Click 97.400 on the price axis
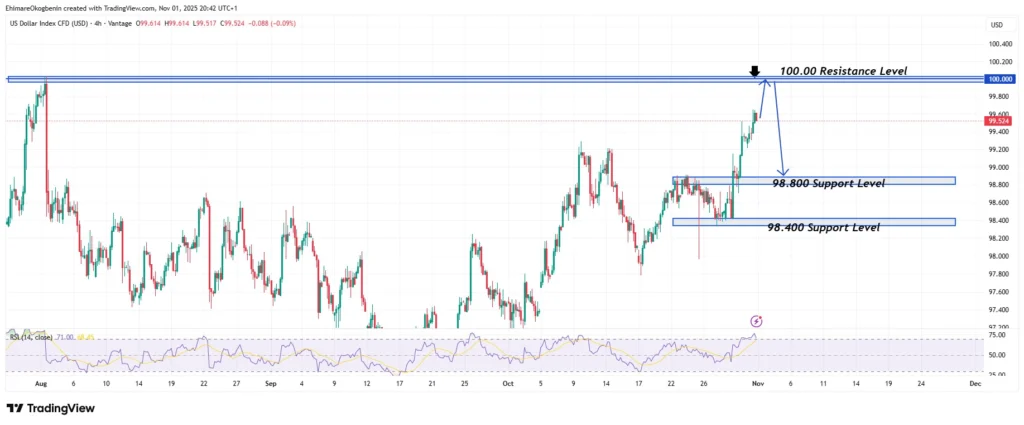 click(997, 309)
